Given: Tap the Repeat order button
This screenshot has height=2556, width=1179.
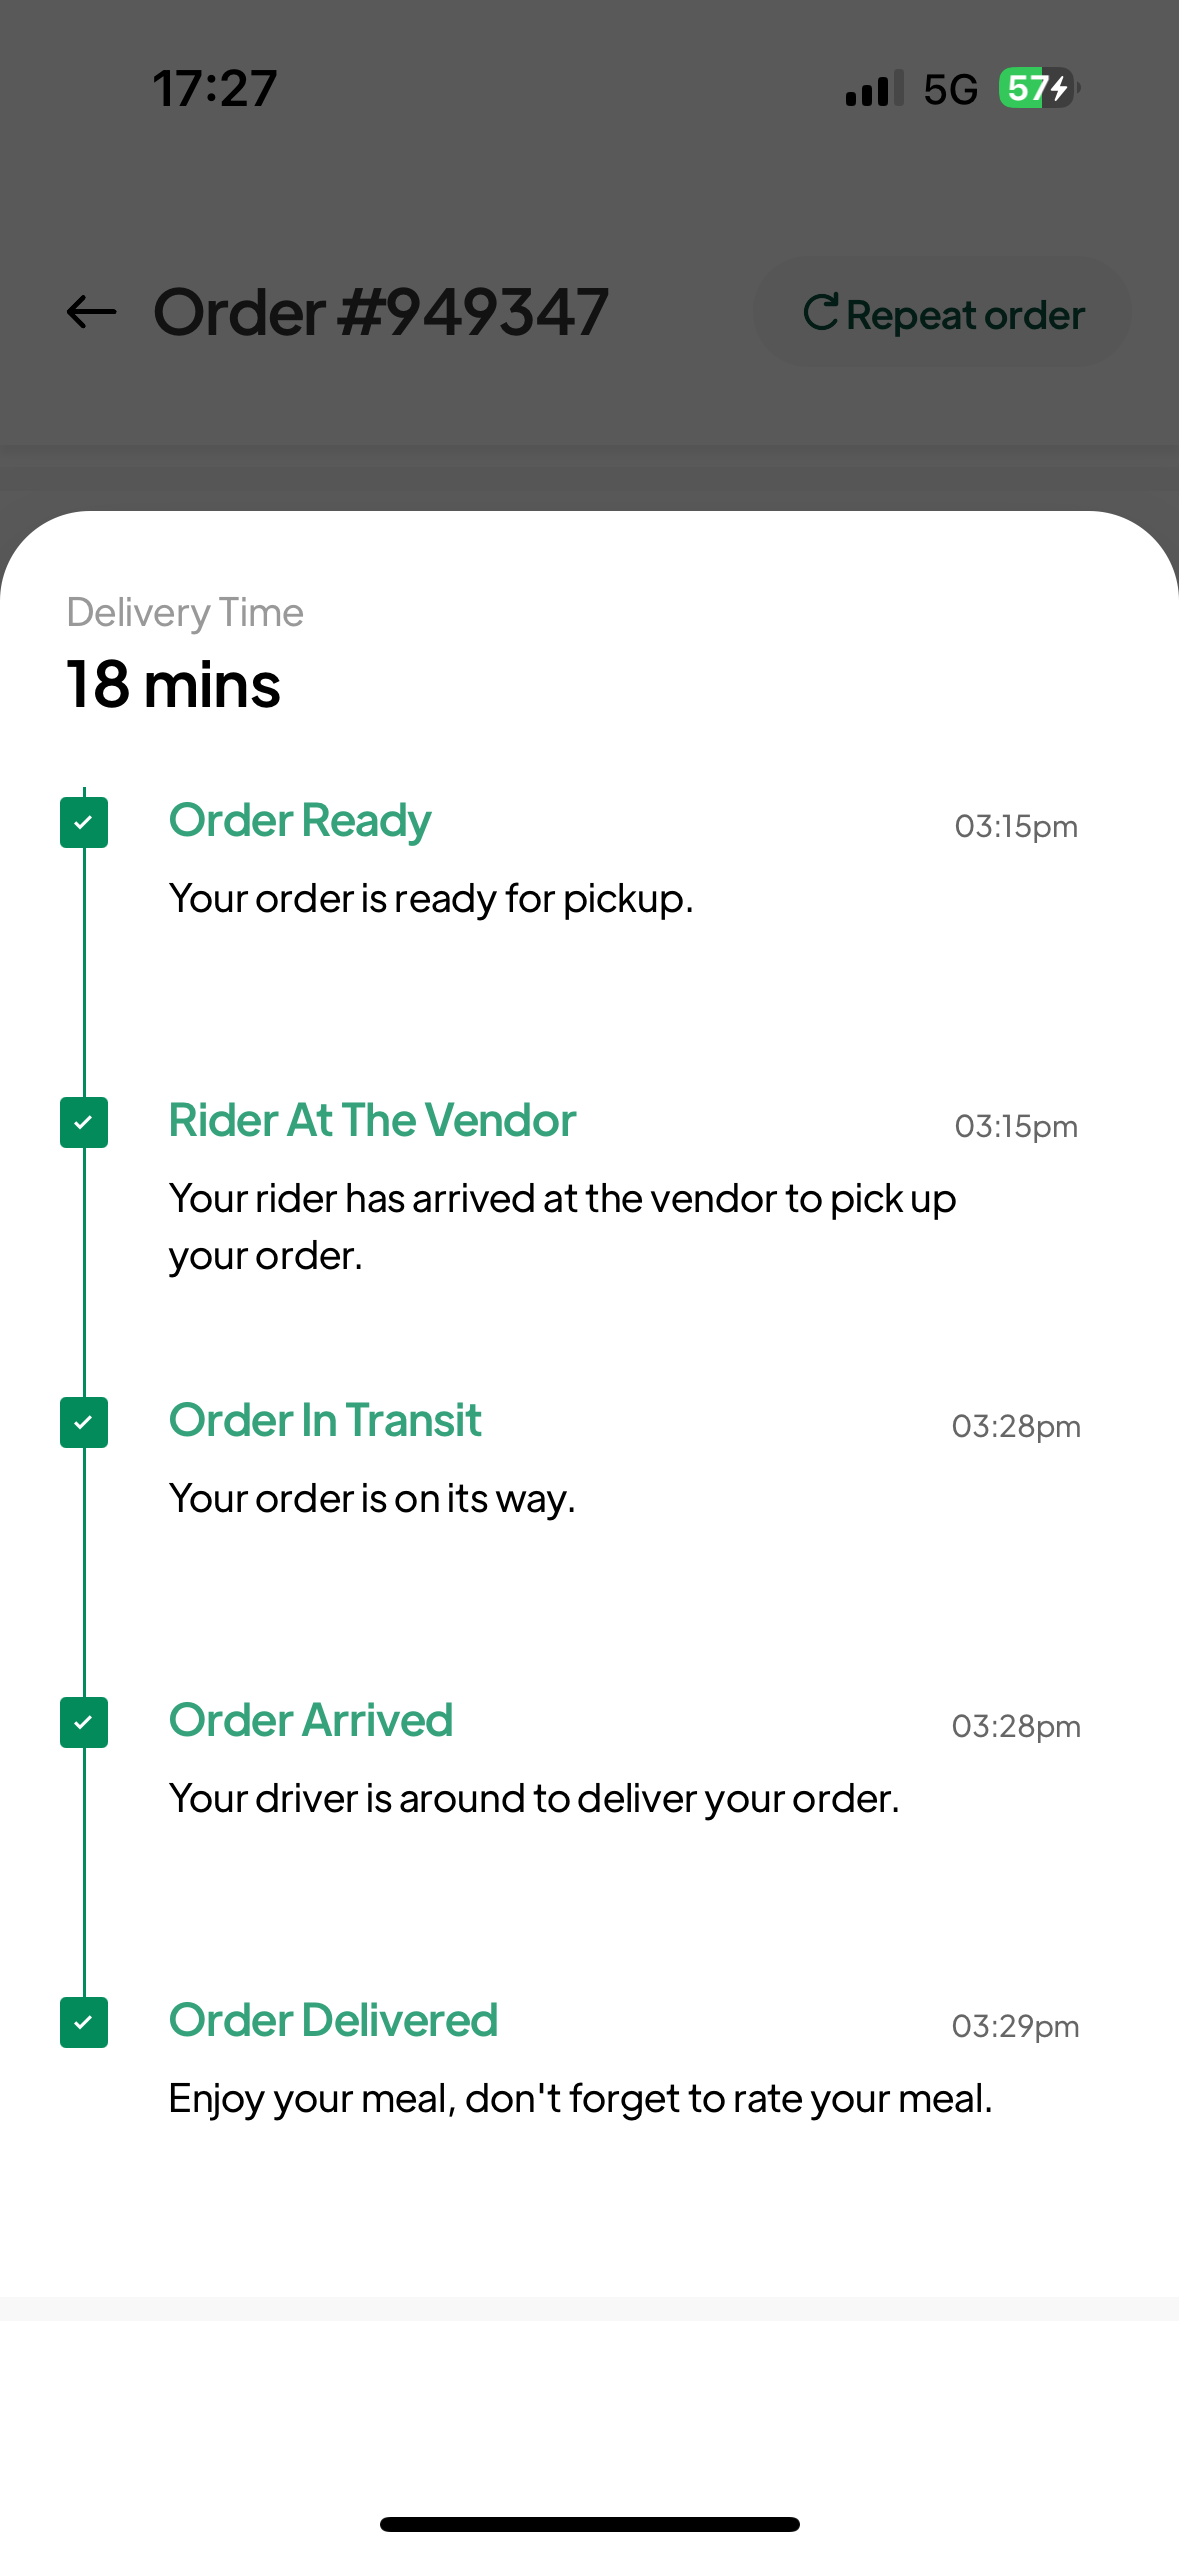Looking at the screenshot, I should tap(942, 314).
